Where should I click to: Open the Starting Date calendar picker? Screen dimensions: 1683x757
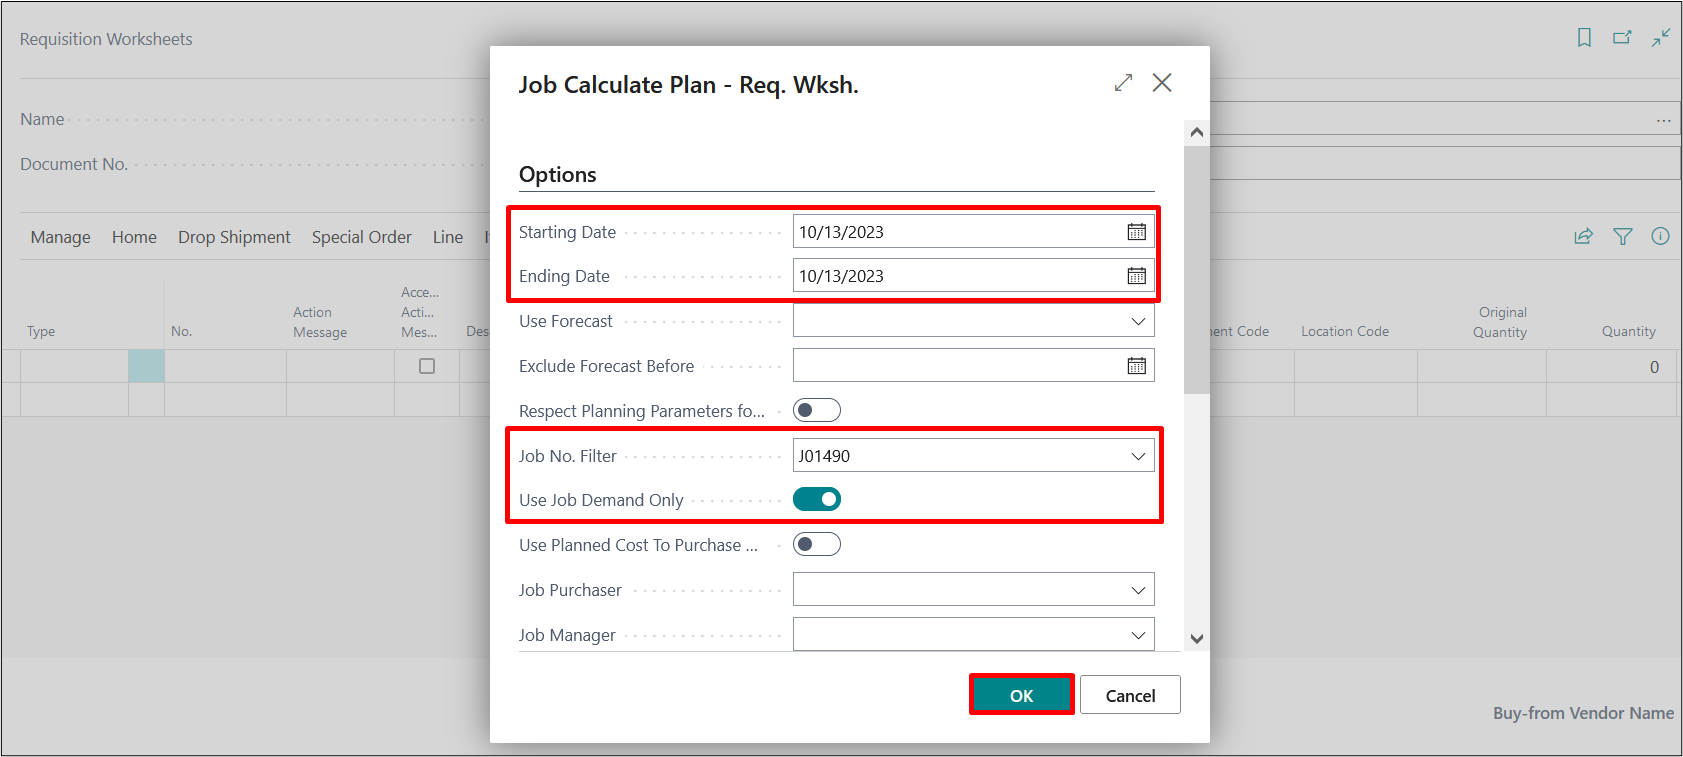click(x=1136, y=232)
